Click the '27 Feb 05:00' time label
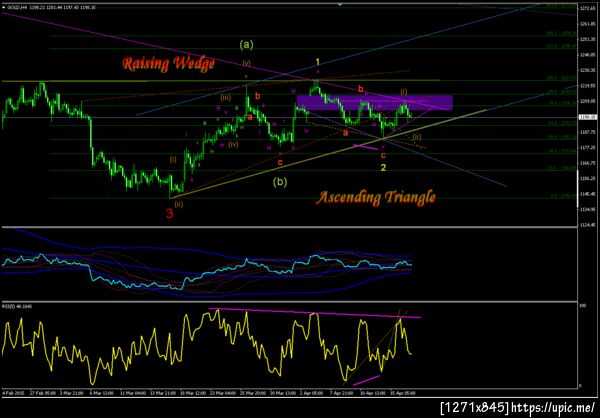 (45, 393)
